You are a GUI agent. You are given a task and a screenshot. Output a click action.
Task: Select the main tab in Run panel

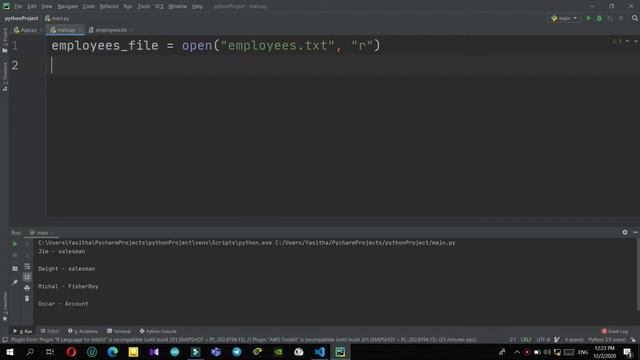click(x=42, y=233)
